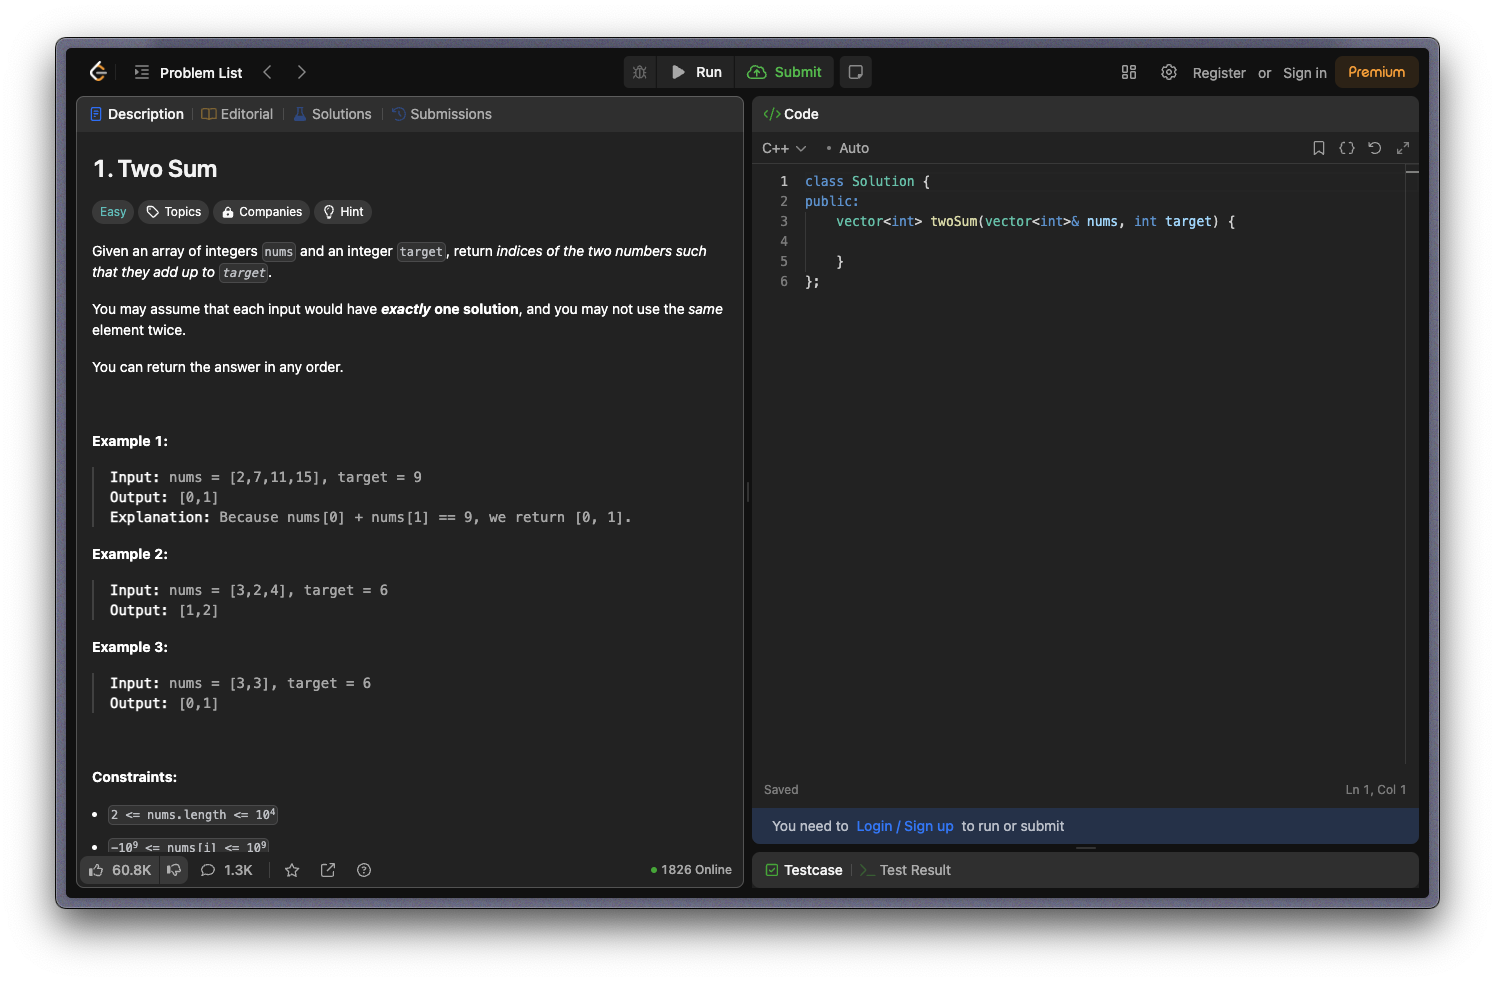The width and height of the screenshot is (1495, 982).
Task: Open settings gear icon
Action: pyautogui.click(x=1169, y=72)
